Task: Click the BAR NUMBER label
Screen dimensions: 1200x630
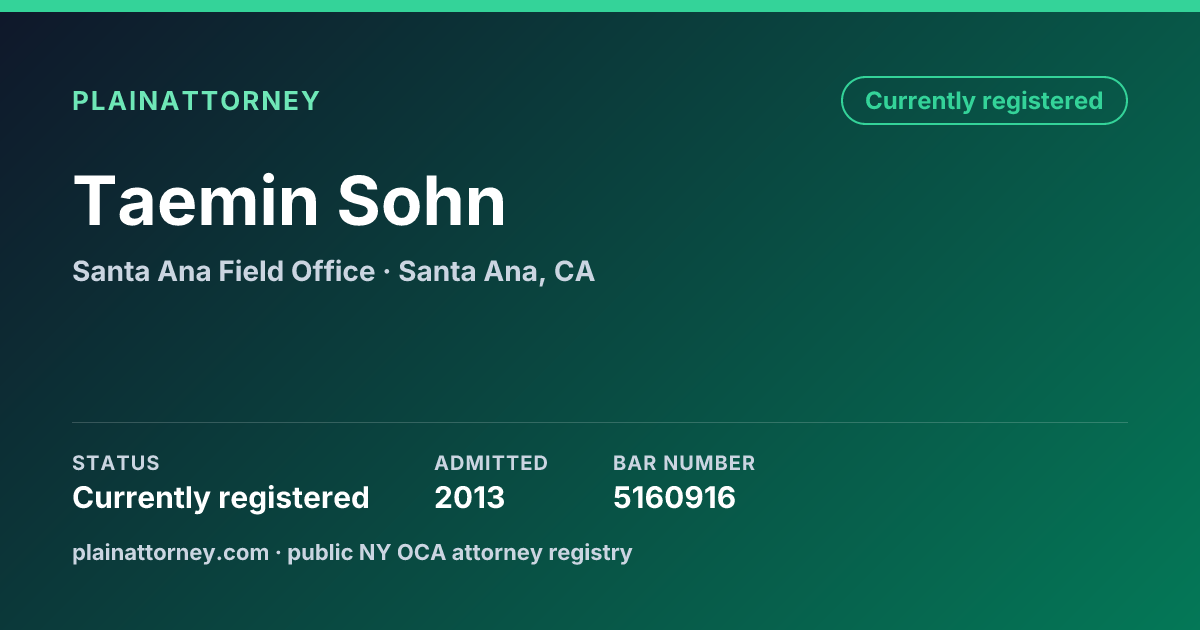Action: click(684, 463)
